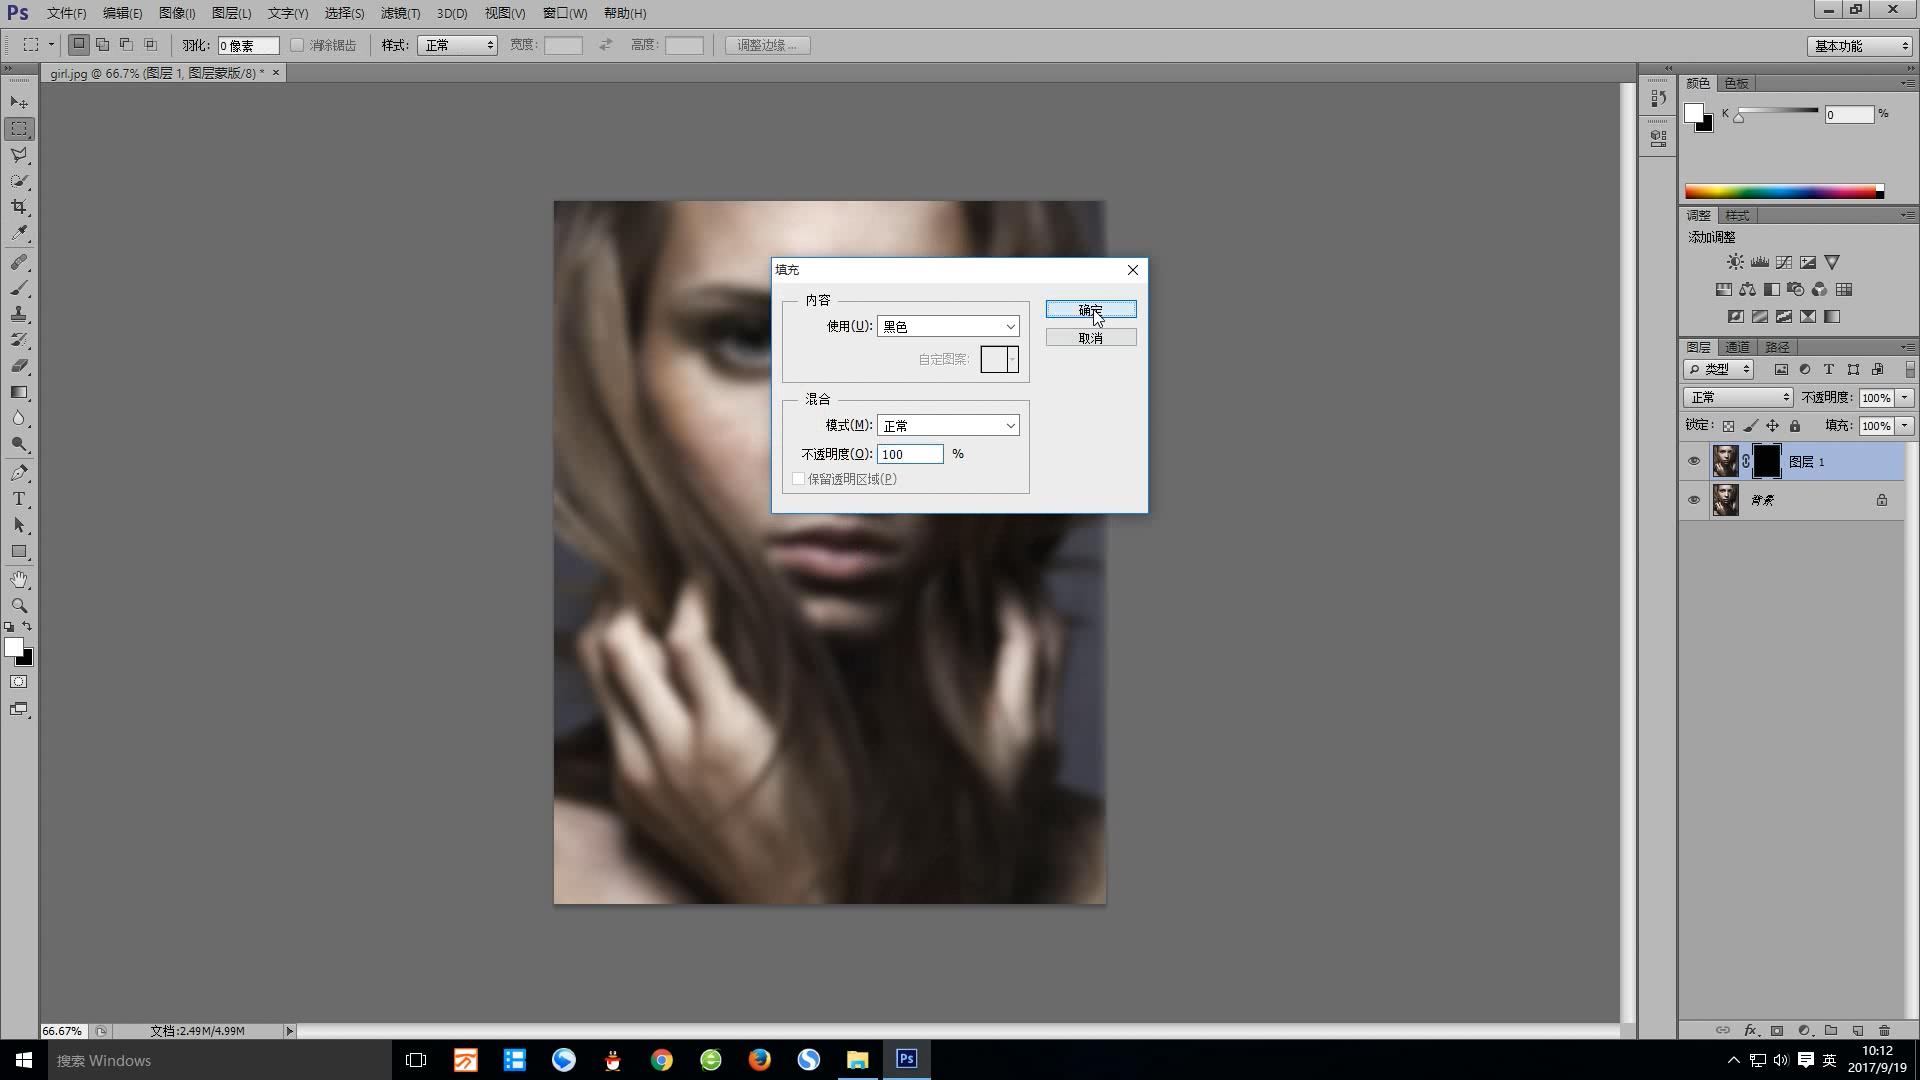Switch to the 色板 tab

click(x=1737, y=83)
